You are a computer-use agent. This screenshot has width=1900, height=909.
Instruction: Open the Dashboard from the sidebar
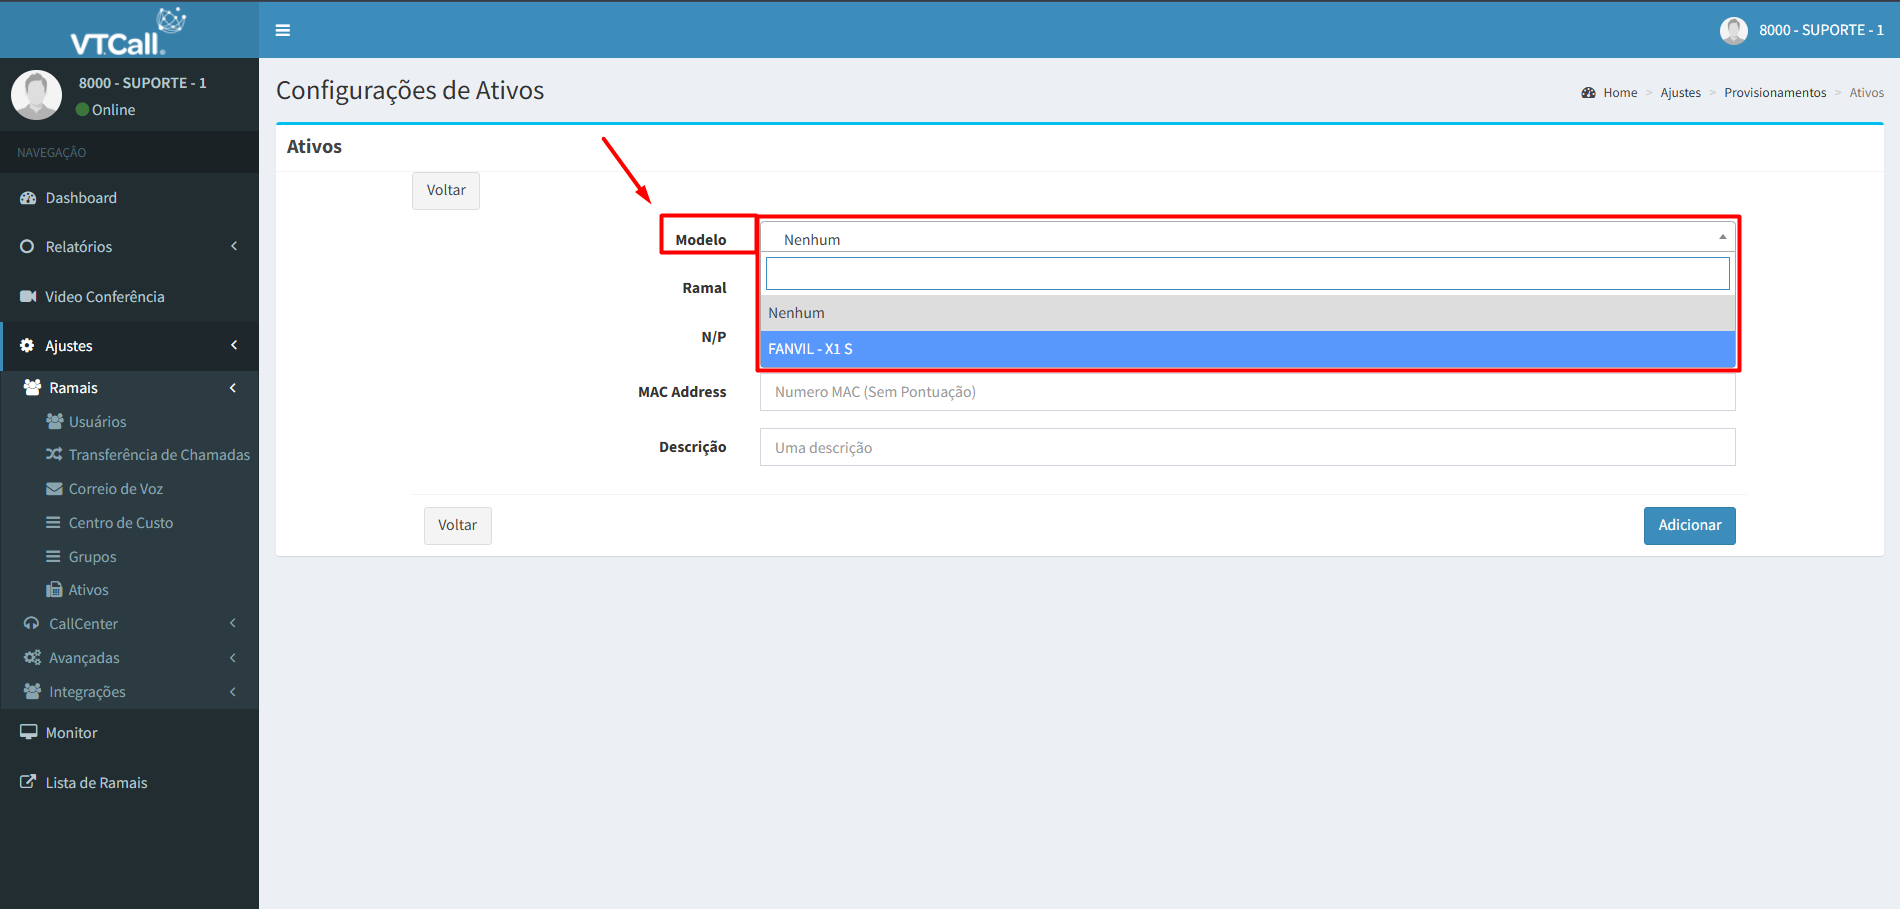tap(81, 198)
